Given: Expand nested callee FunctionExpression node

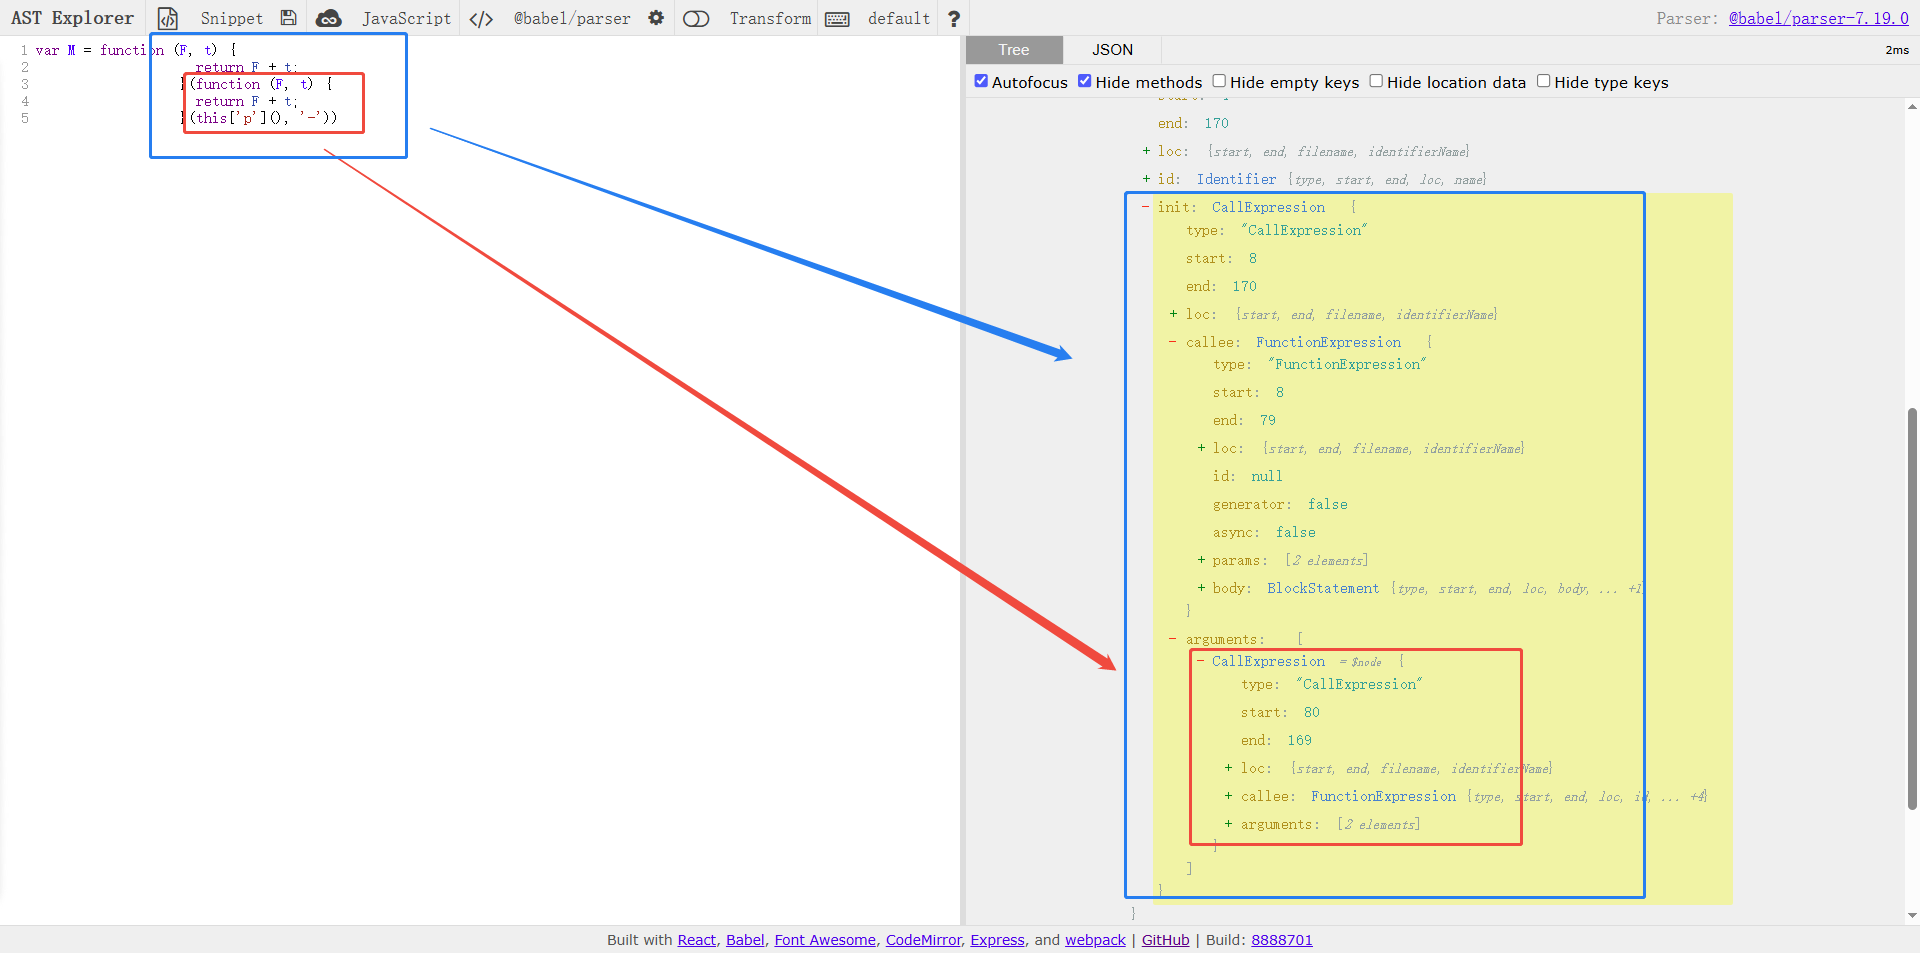Looking at the screenshot, I should pos(1228,796).
